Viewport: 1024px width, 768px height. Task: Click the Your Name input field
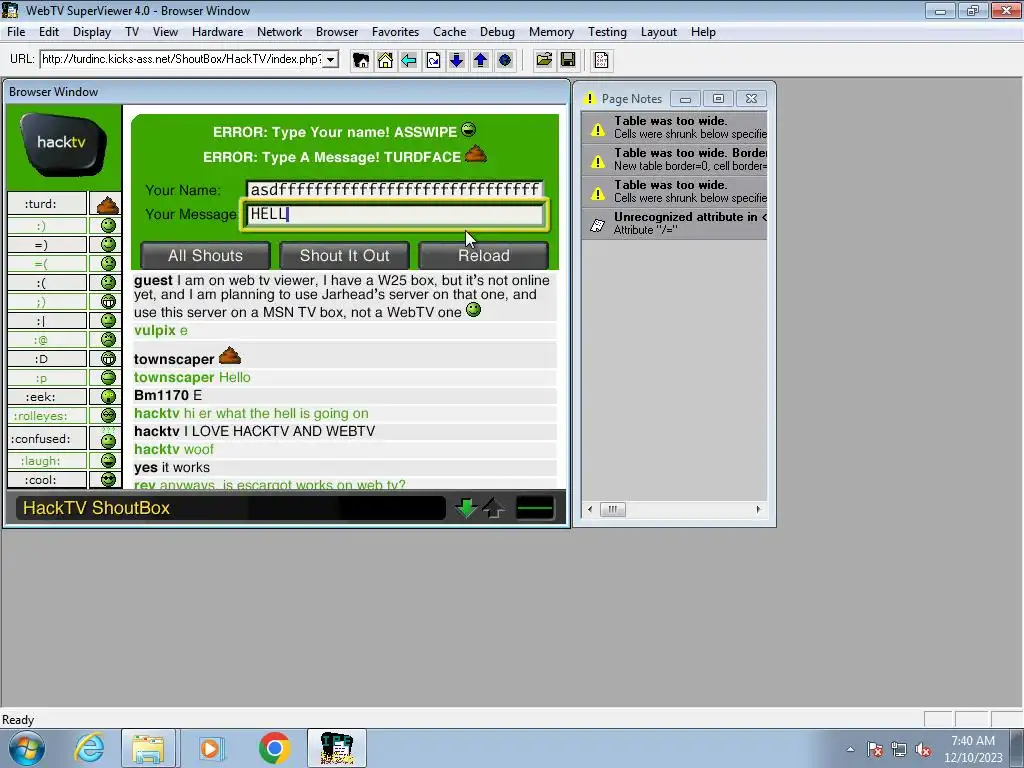point(394,189)
